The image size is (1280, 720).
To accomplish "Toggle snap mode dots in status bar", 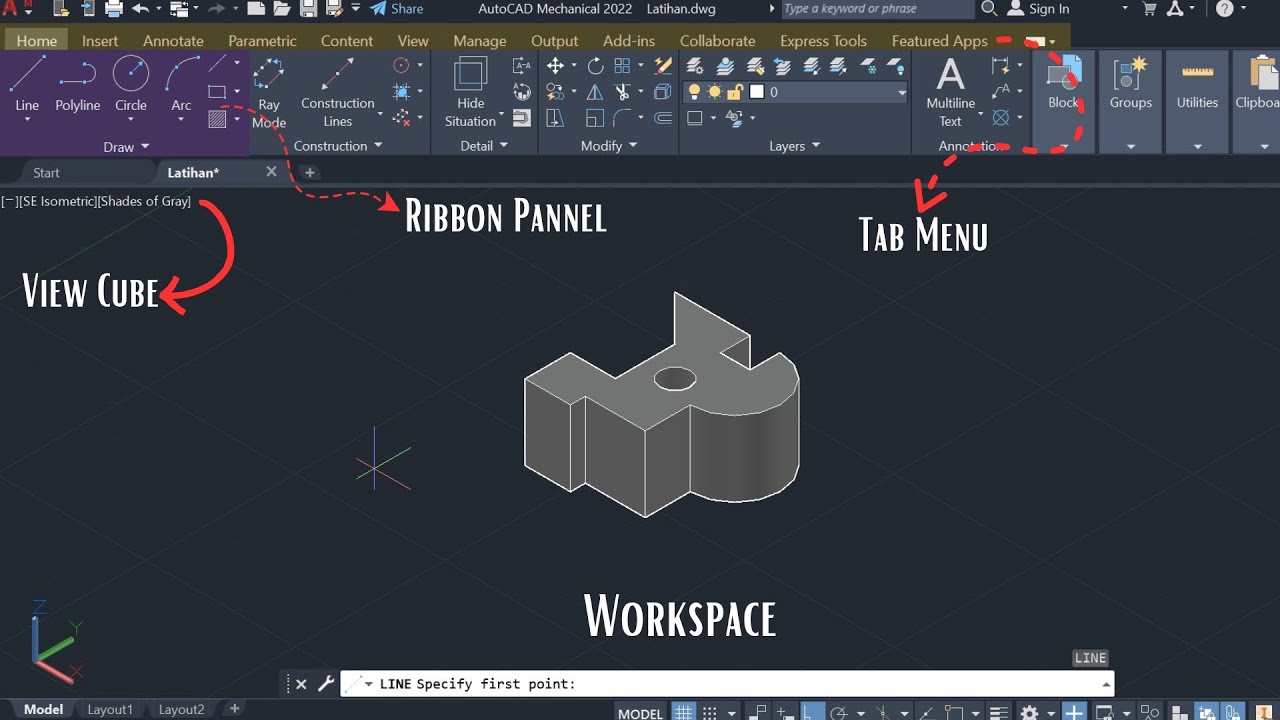I will [710, 712].
